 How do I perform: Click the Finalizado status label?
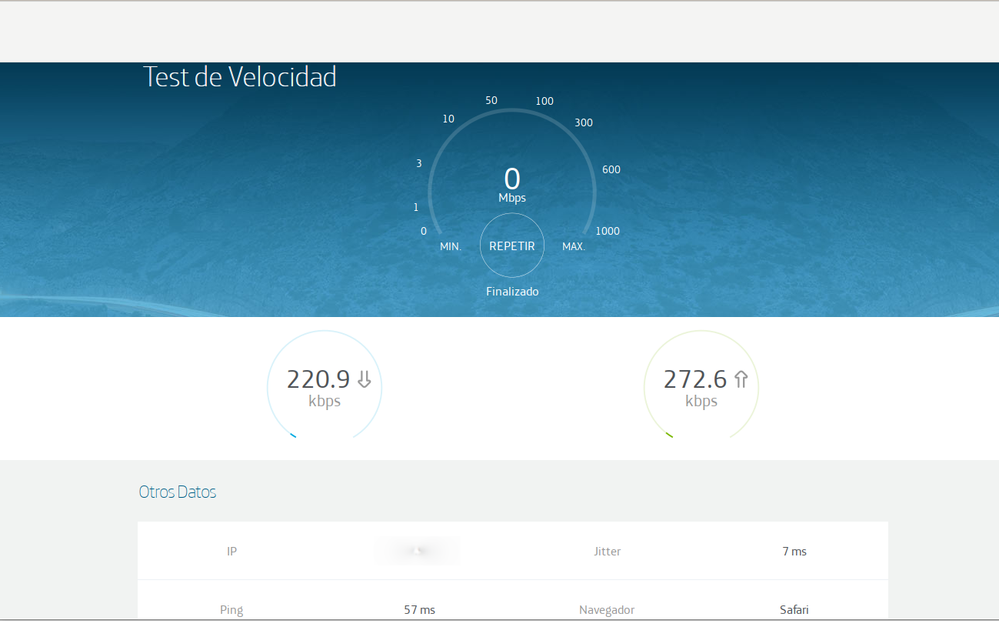pos(512,291)
